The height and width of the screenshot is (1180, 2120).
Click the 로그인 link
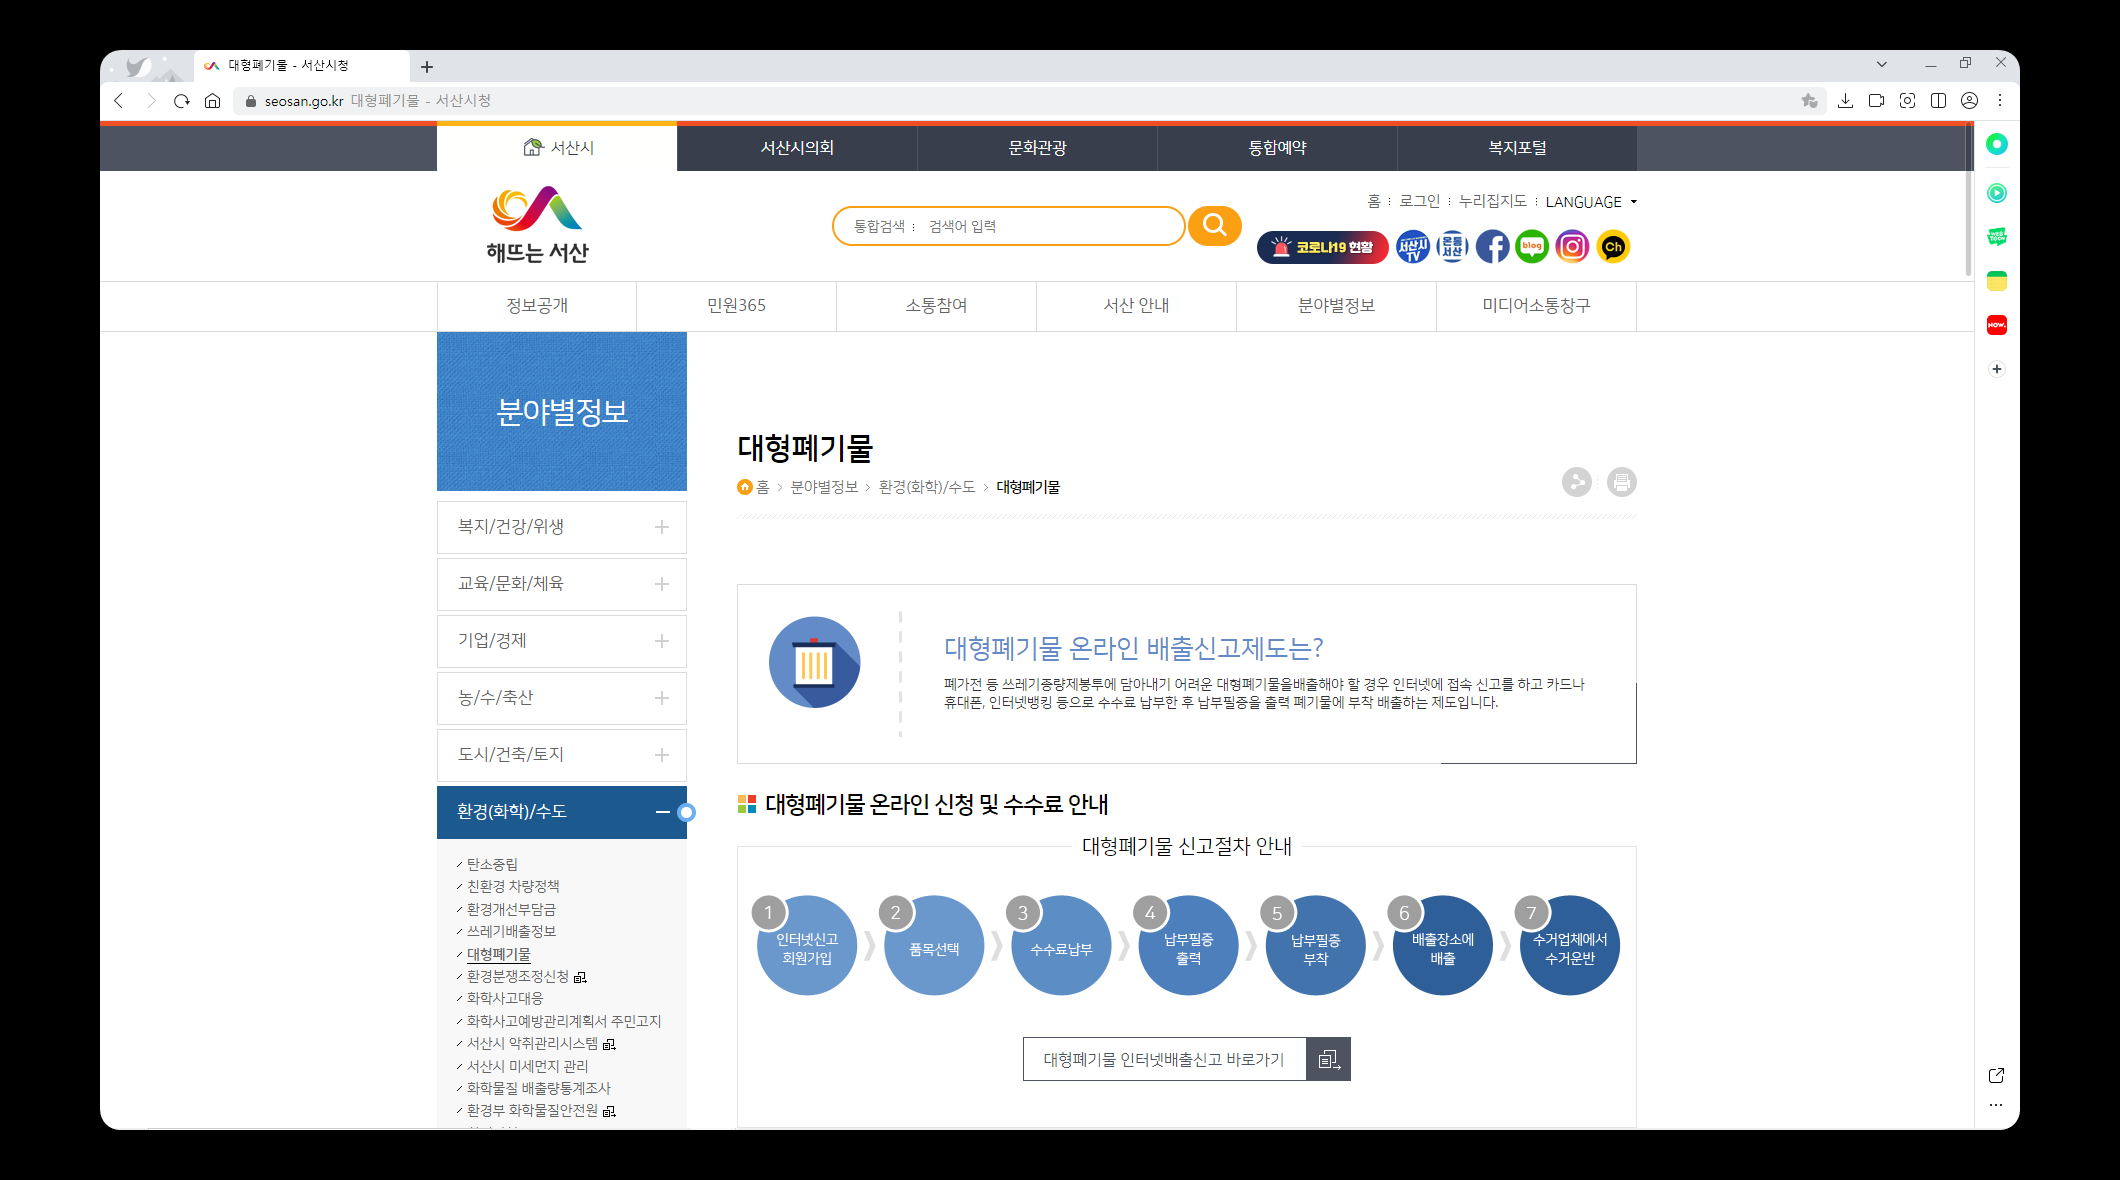coord(1419,201)
